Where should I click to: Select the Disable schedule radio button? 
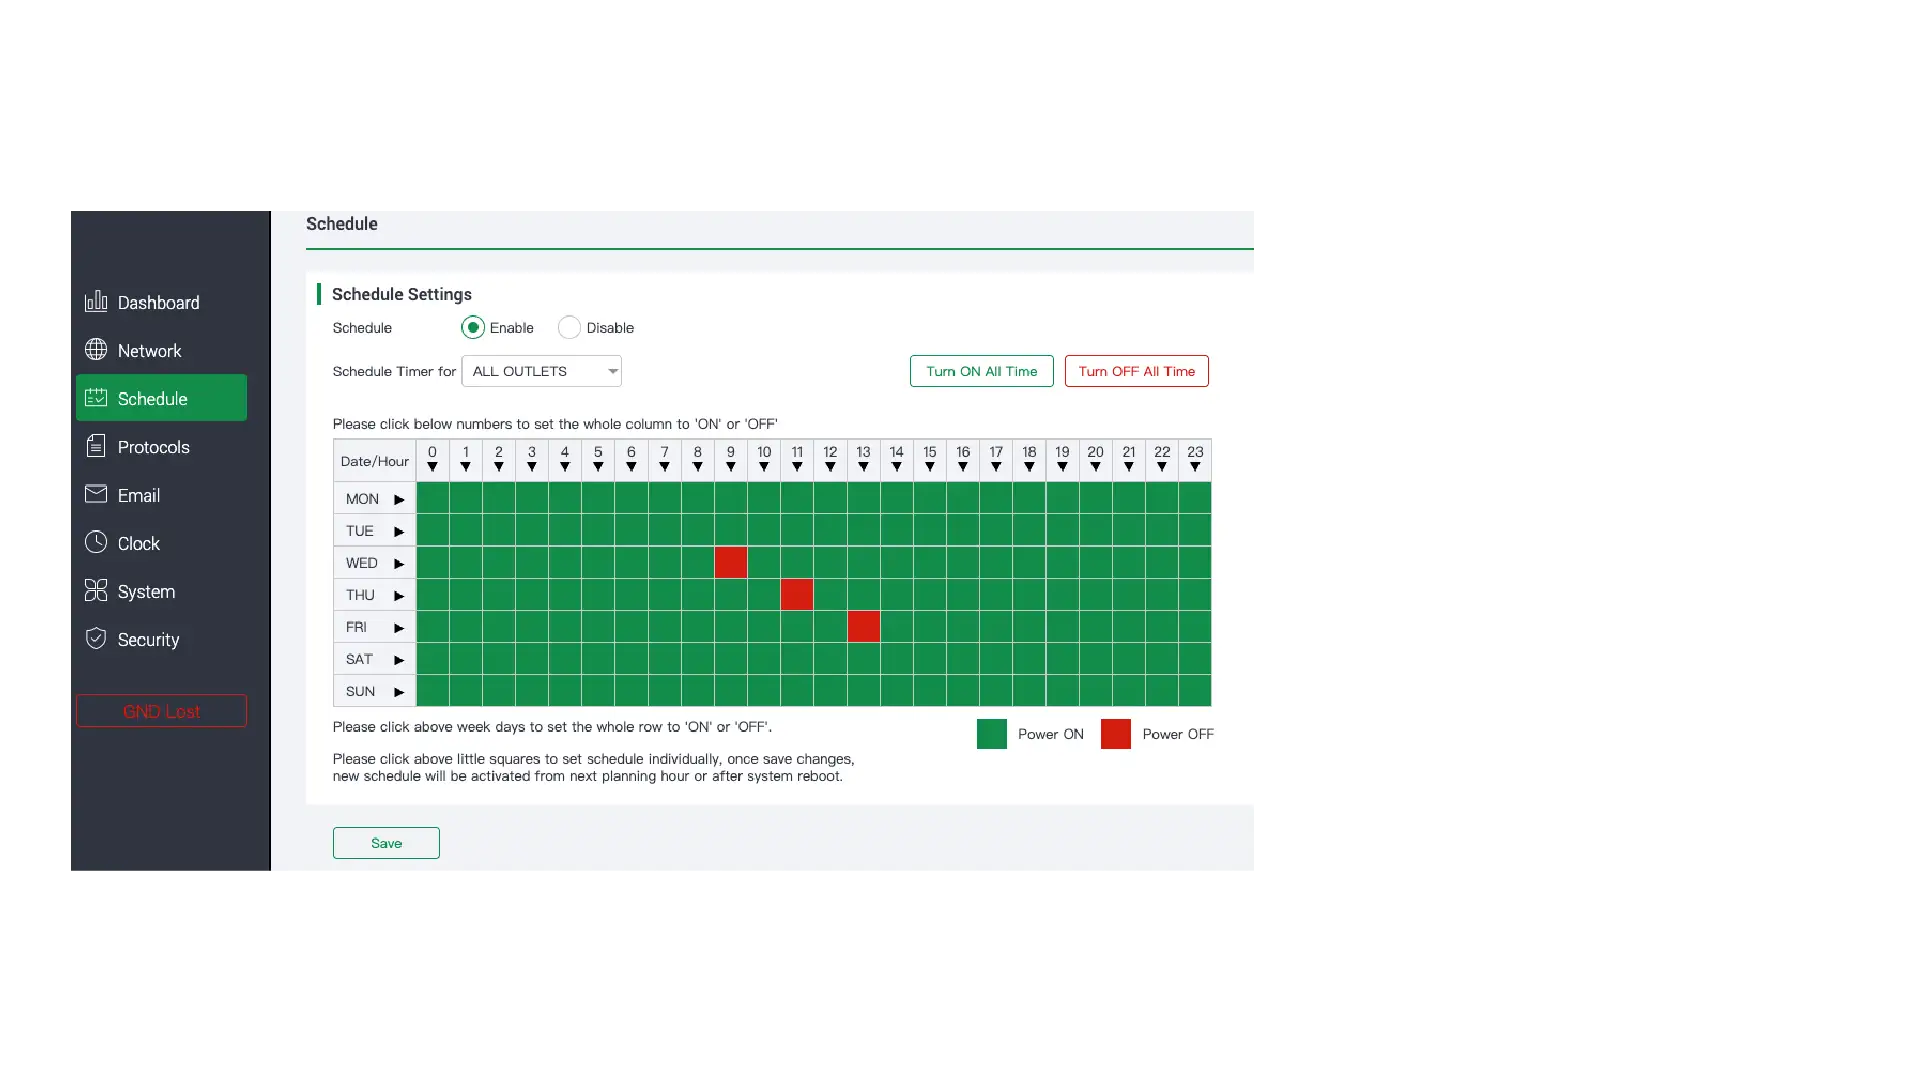569,328
